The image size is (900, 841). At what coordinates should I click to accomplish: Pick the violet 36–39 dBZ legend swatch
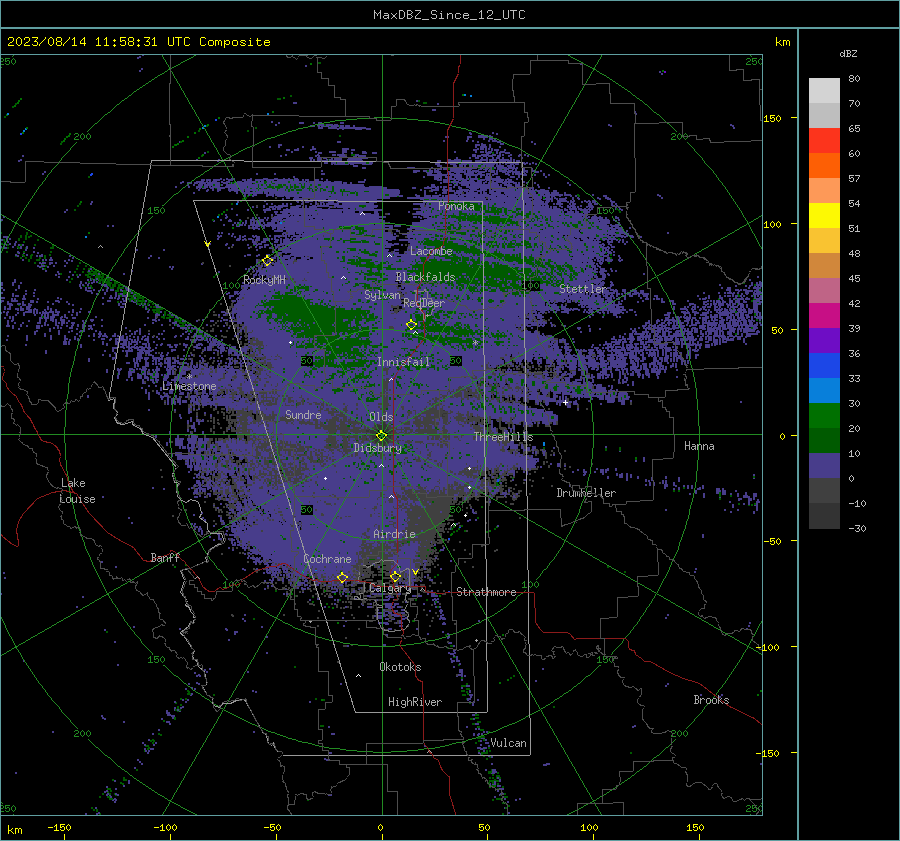[x=824, y=341]
